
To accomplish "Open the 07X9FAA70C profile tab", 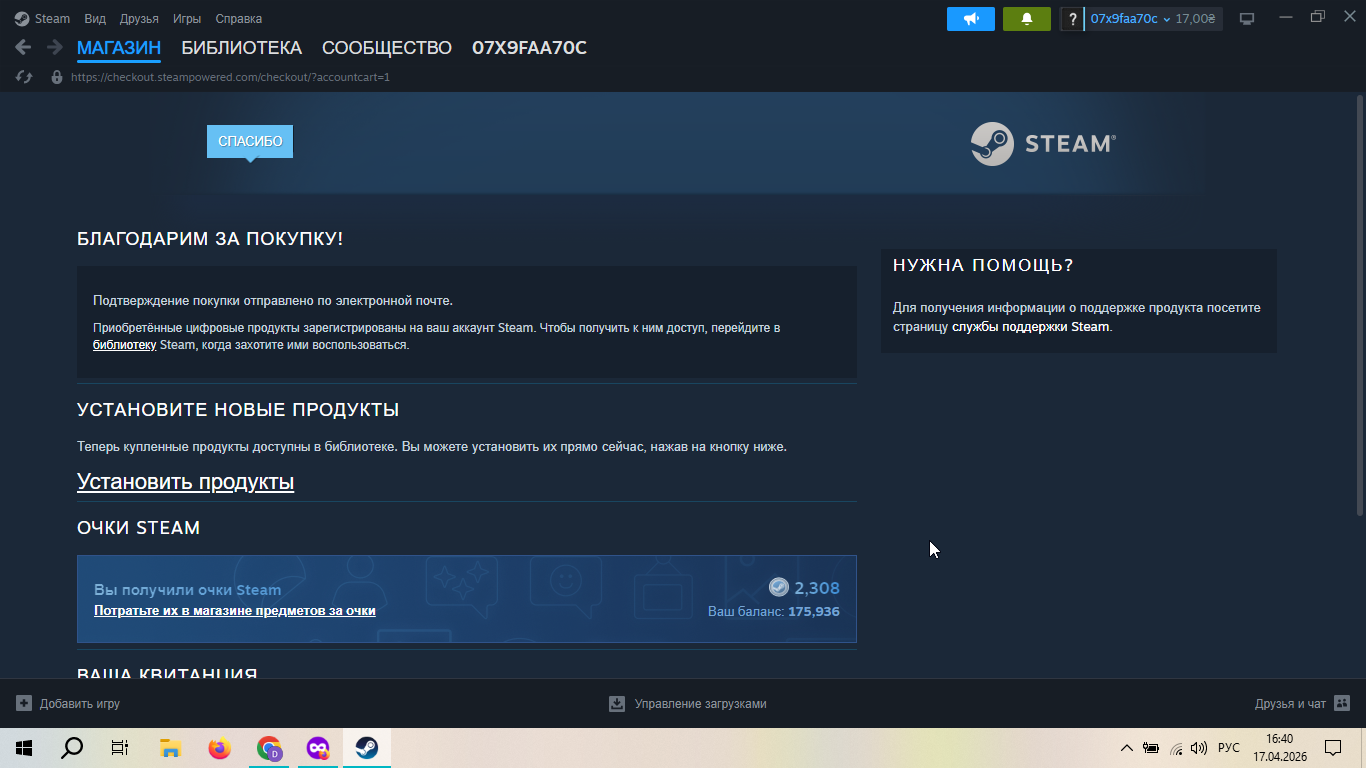I will pyautogui.click(x=529, y=48).
